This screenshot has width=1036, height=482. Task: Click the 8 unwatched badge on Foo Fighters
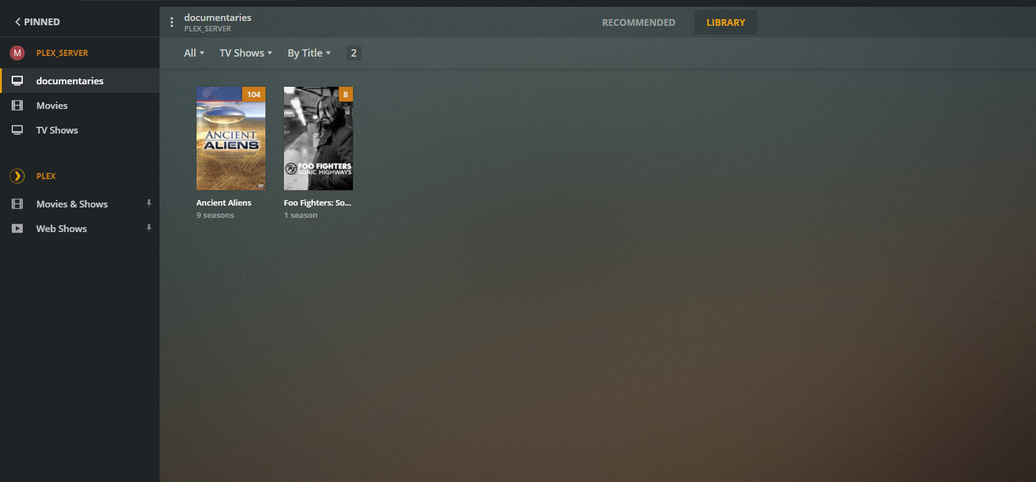(346, 94)
